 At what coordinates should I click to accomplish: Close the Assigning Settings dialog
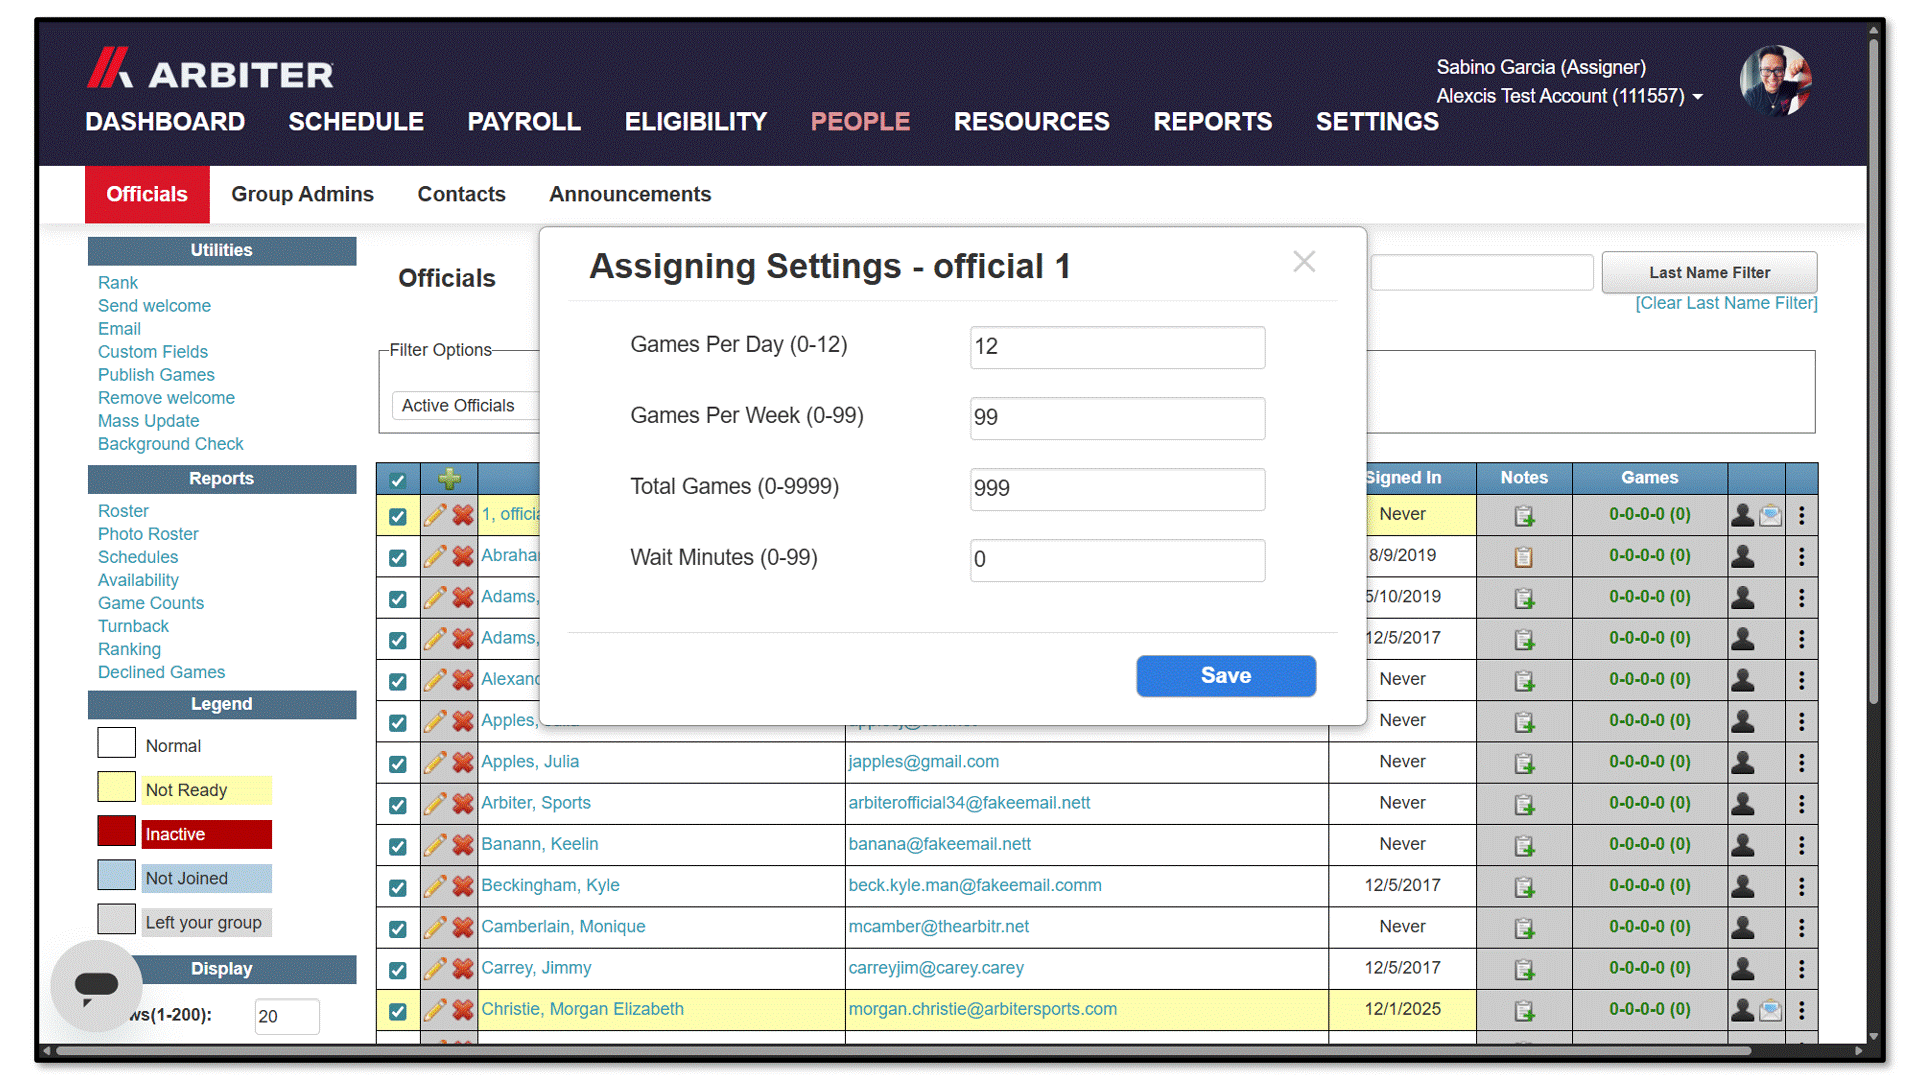pyautogui.click(x=1304, y=262)
